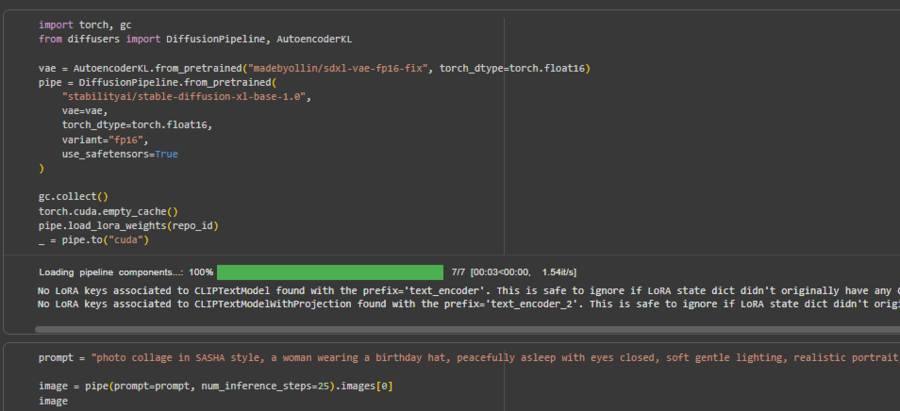The height and width of the screenshot is (411, 900).
Task: Click the "7/7" progress counter text
Action: 459,272
